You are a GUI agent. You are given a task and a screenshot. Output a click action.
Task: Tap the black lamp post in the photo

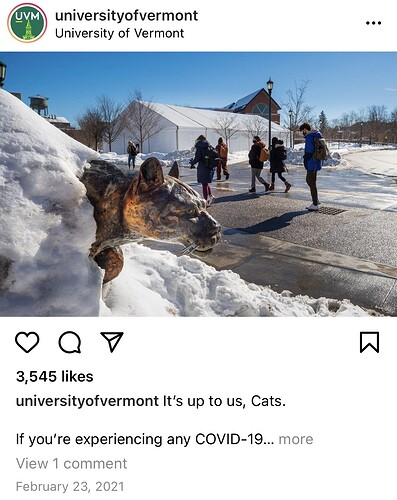click(x=270, y=113)
